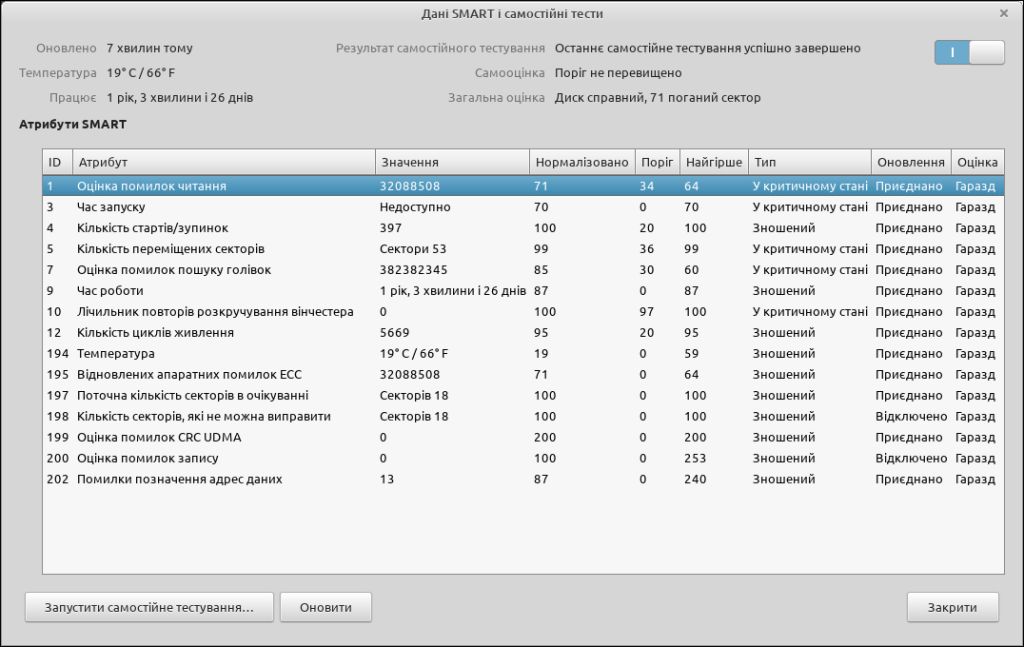The image size is (1024, 647).
Task: Click the Атрибути SMART section heading
Action: pyautogui.click(x=72, y=124)
